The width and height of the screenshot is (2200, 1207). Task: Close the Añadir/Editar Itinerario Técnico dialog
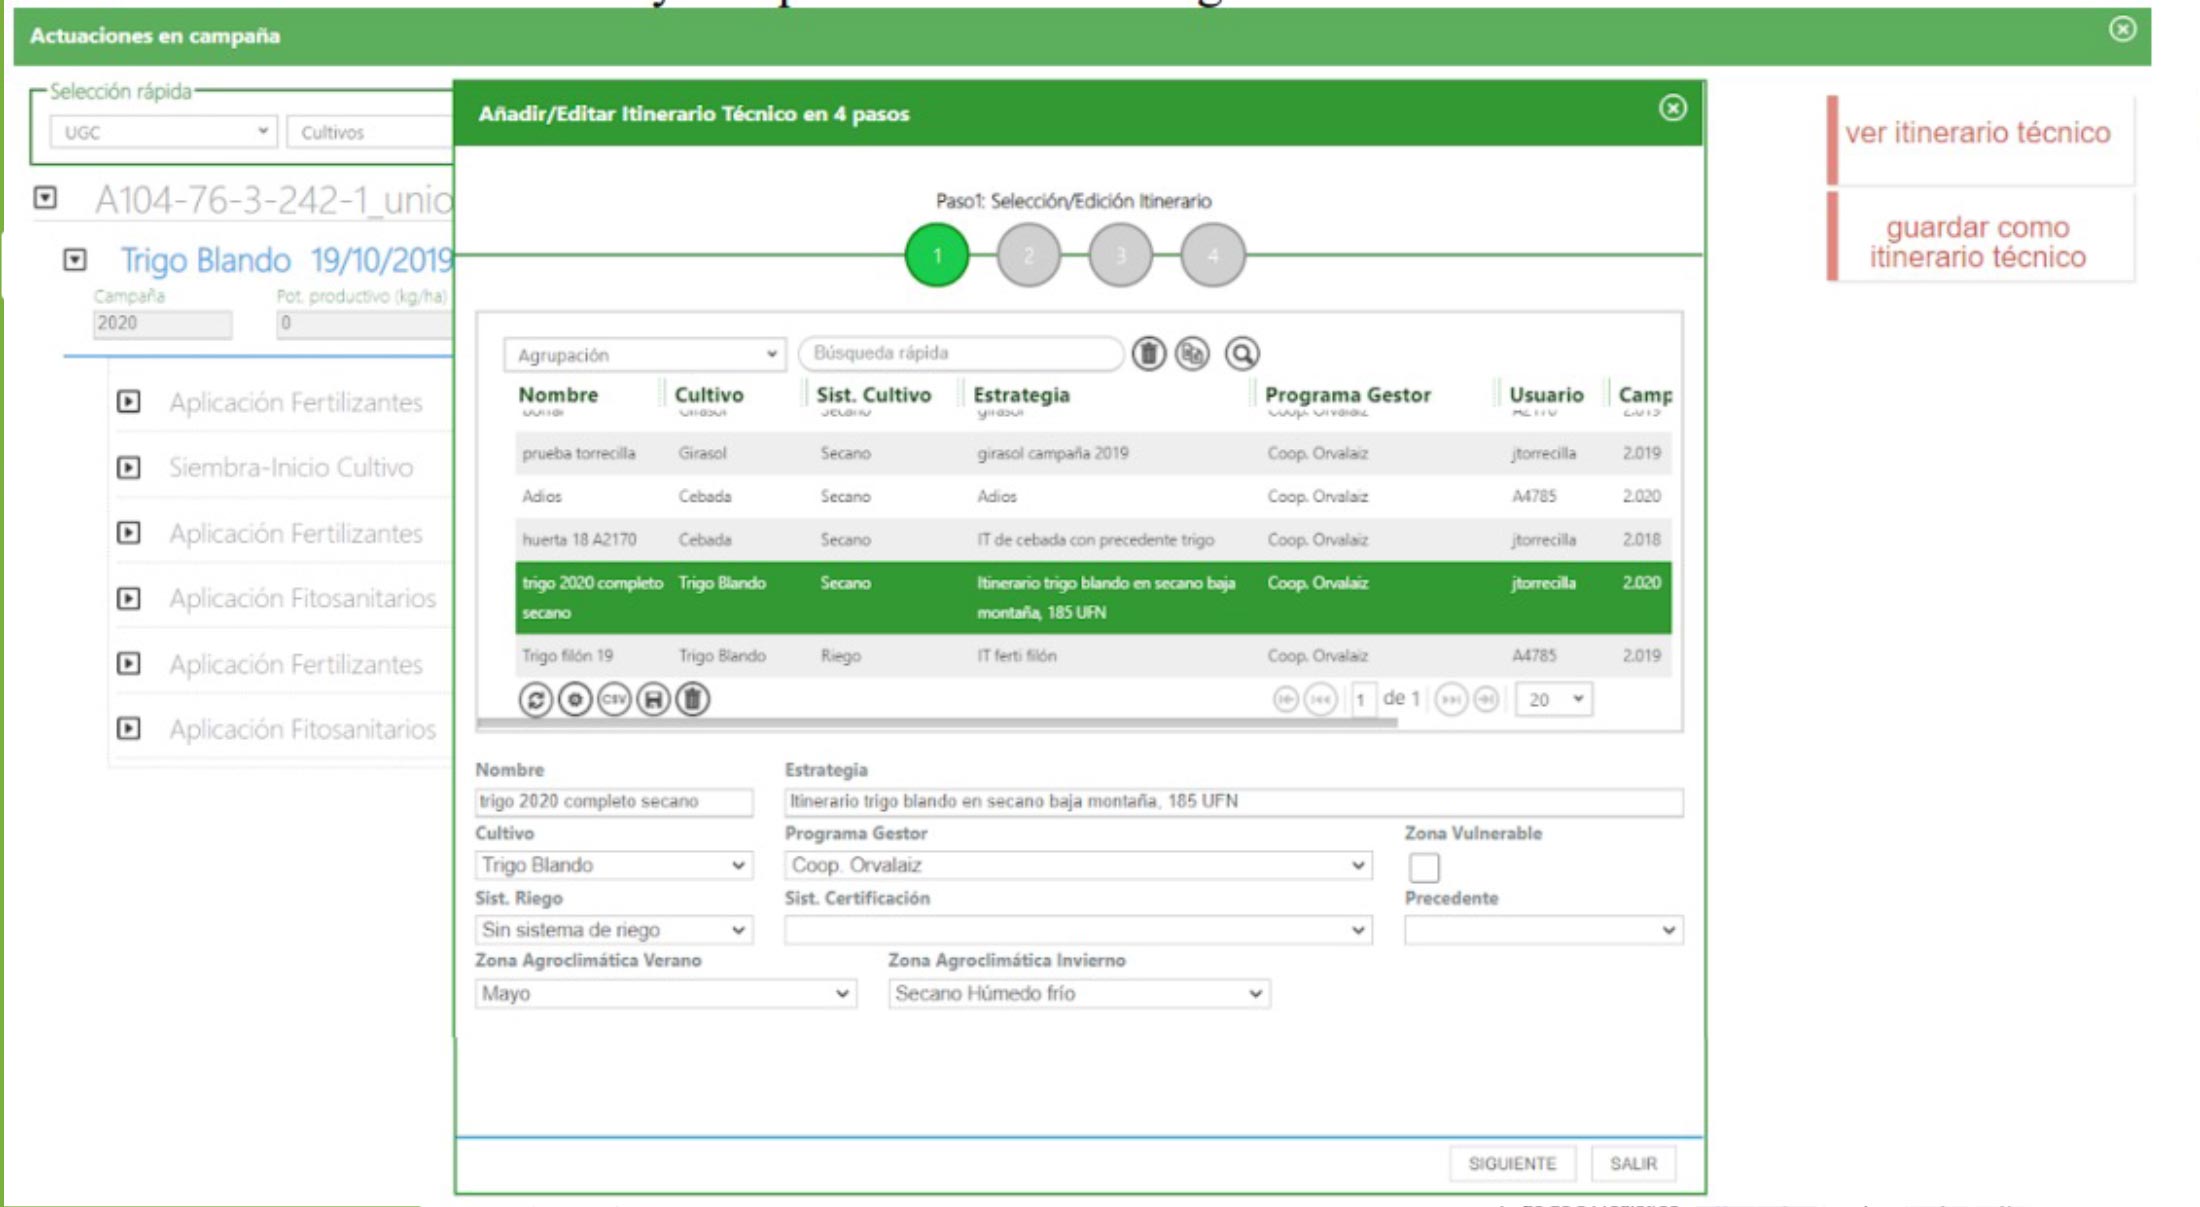pyautogui.click(x=1672, y=108)
